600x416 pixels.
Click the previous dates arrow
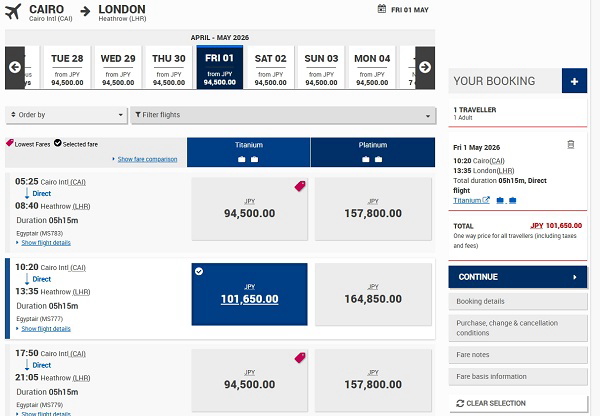pos(15,67)
